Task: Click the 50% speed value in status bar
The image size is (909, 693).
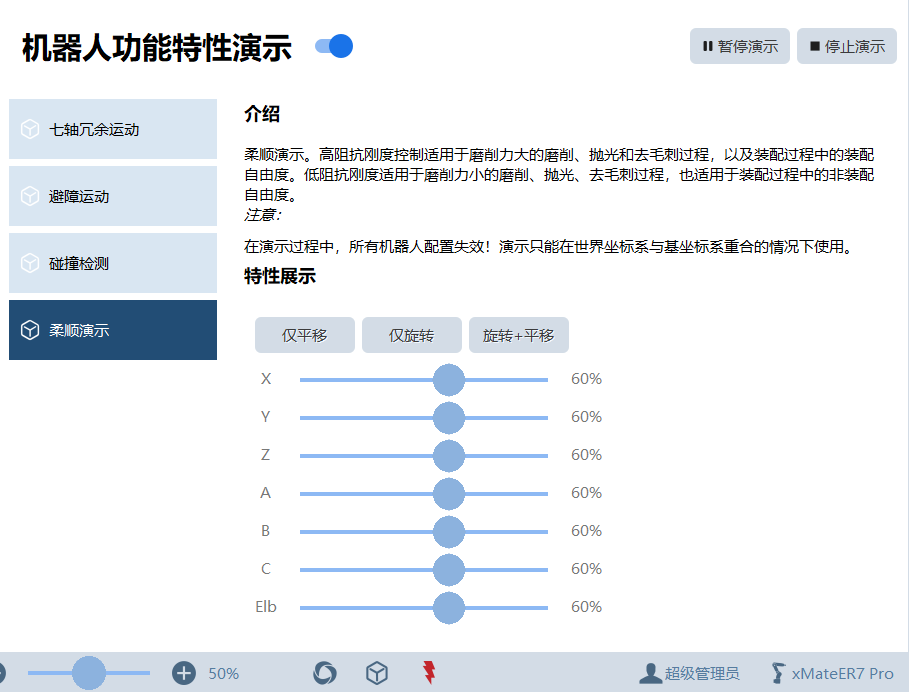Action: [x=223, y=673]
